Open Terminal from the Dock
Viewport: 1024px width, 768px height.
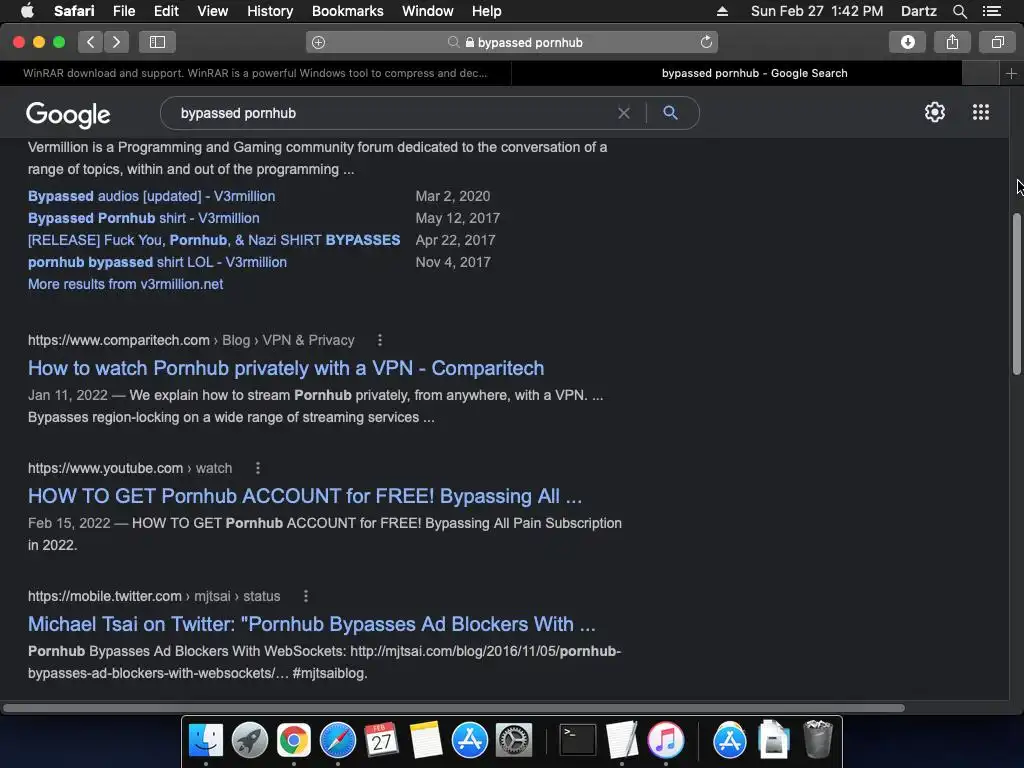(578, 741)
